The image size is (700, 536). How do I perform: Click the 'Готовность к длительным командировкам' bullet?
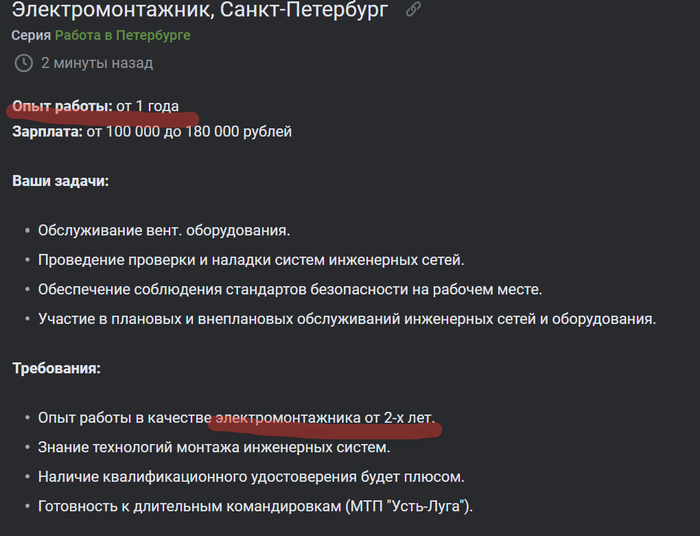pos(255,506)
